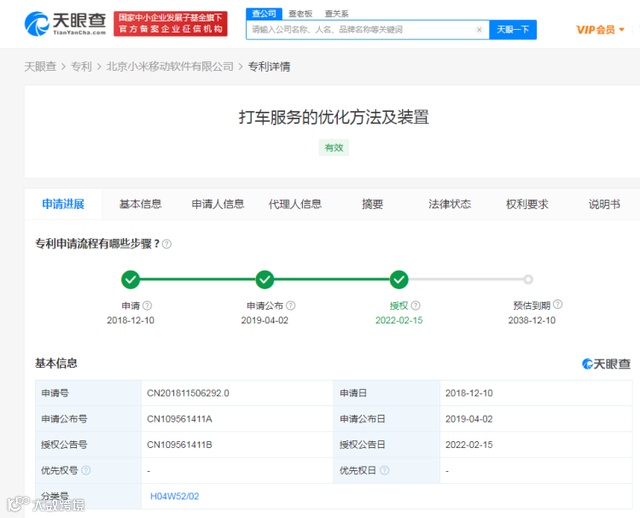Open the 申请人信息 tab
Viewport: 640px width, 518px height.
(x=218, y=204)
